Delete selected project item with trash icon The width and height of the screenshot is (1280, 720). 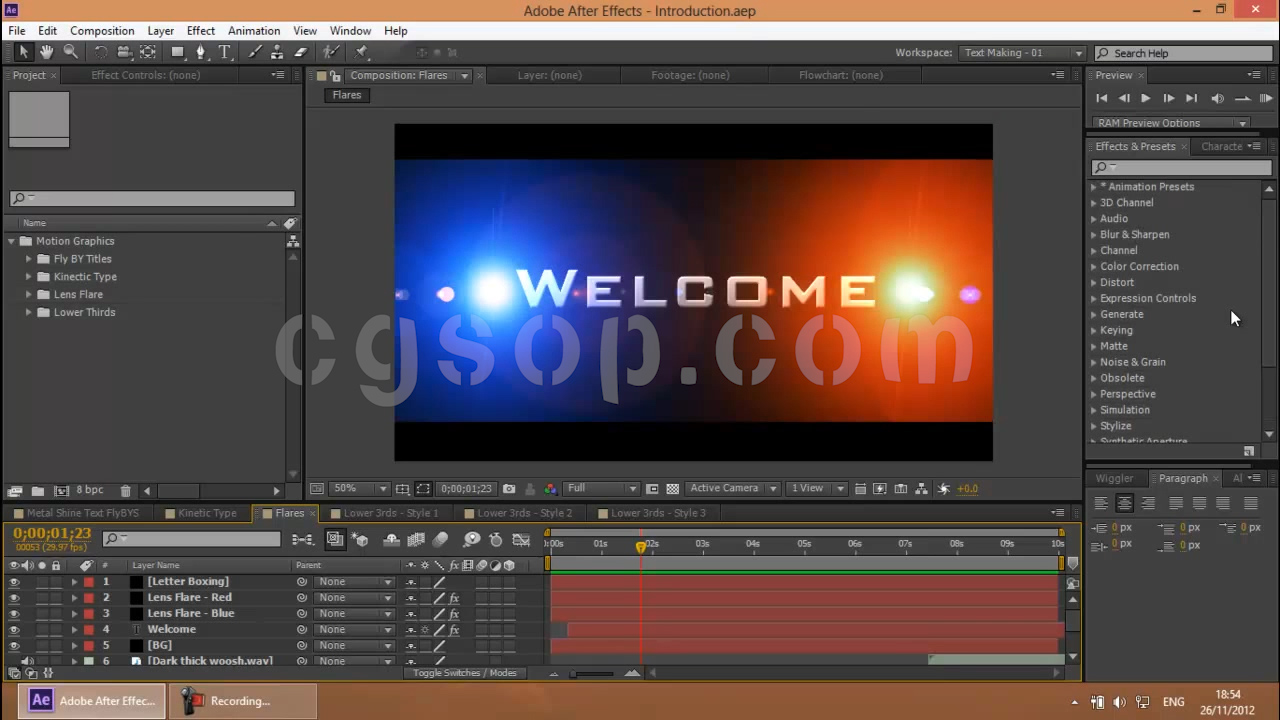[x=125, y=491]
